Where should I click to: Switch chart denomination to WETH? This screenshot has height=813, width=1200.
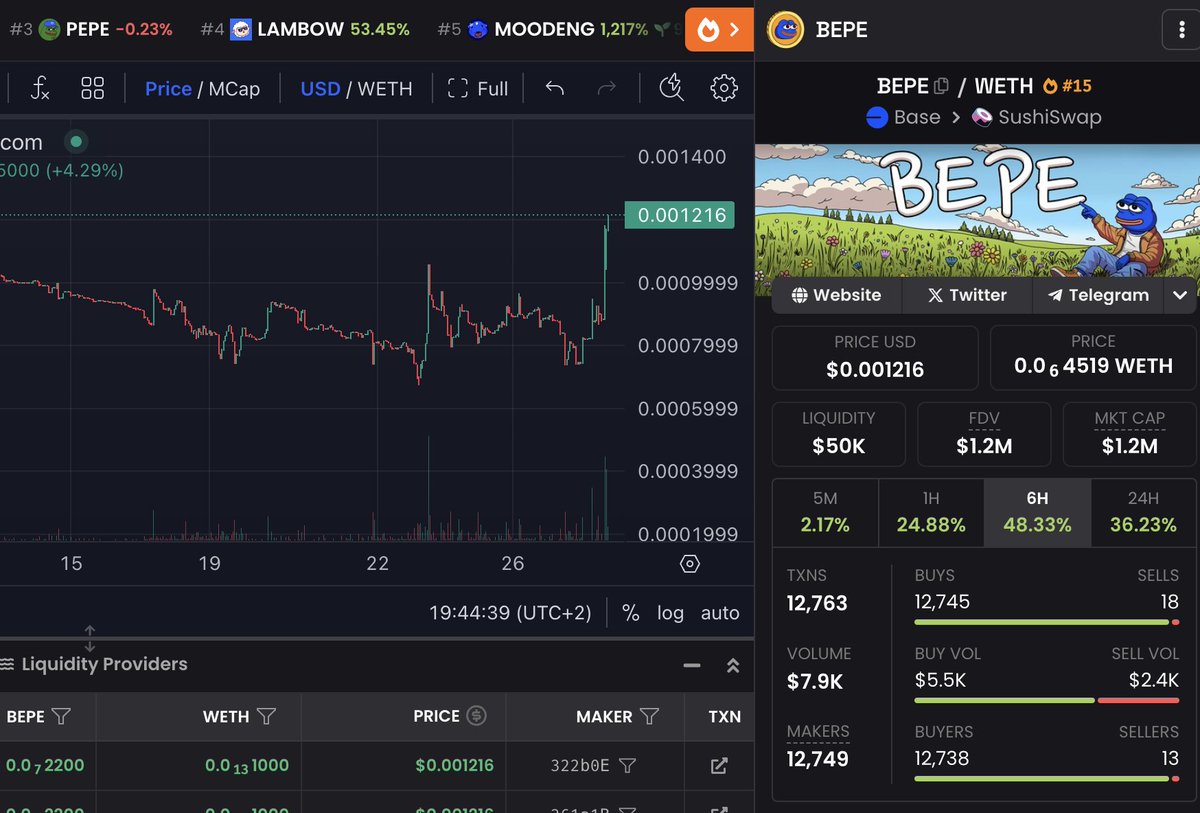pos(385,88)
